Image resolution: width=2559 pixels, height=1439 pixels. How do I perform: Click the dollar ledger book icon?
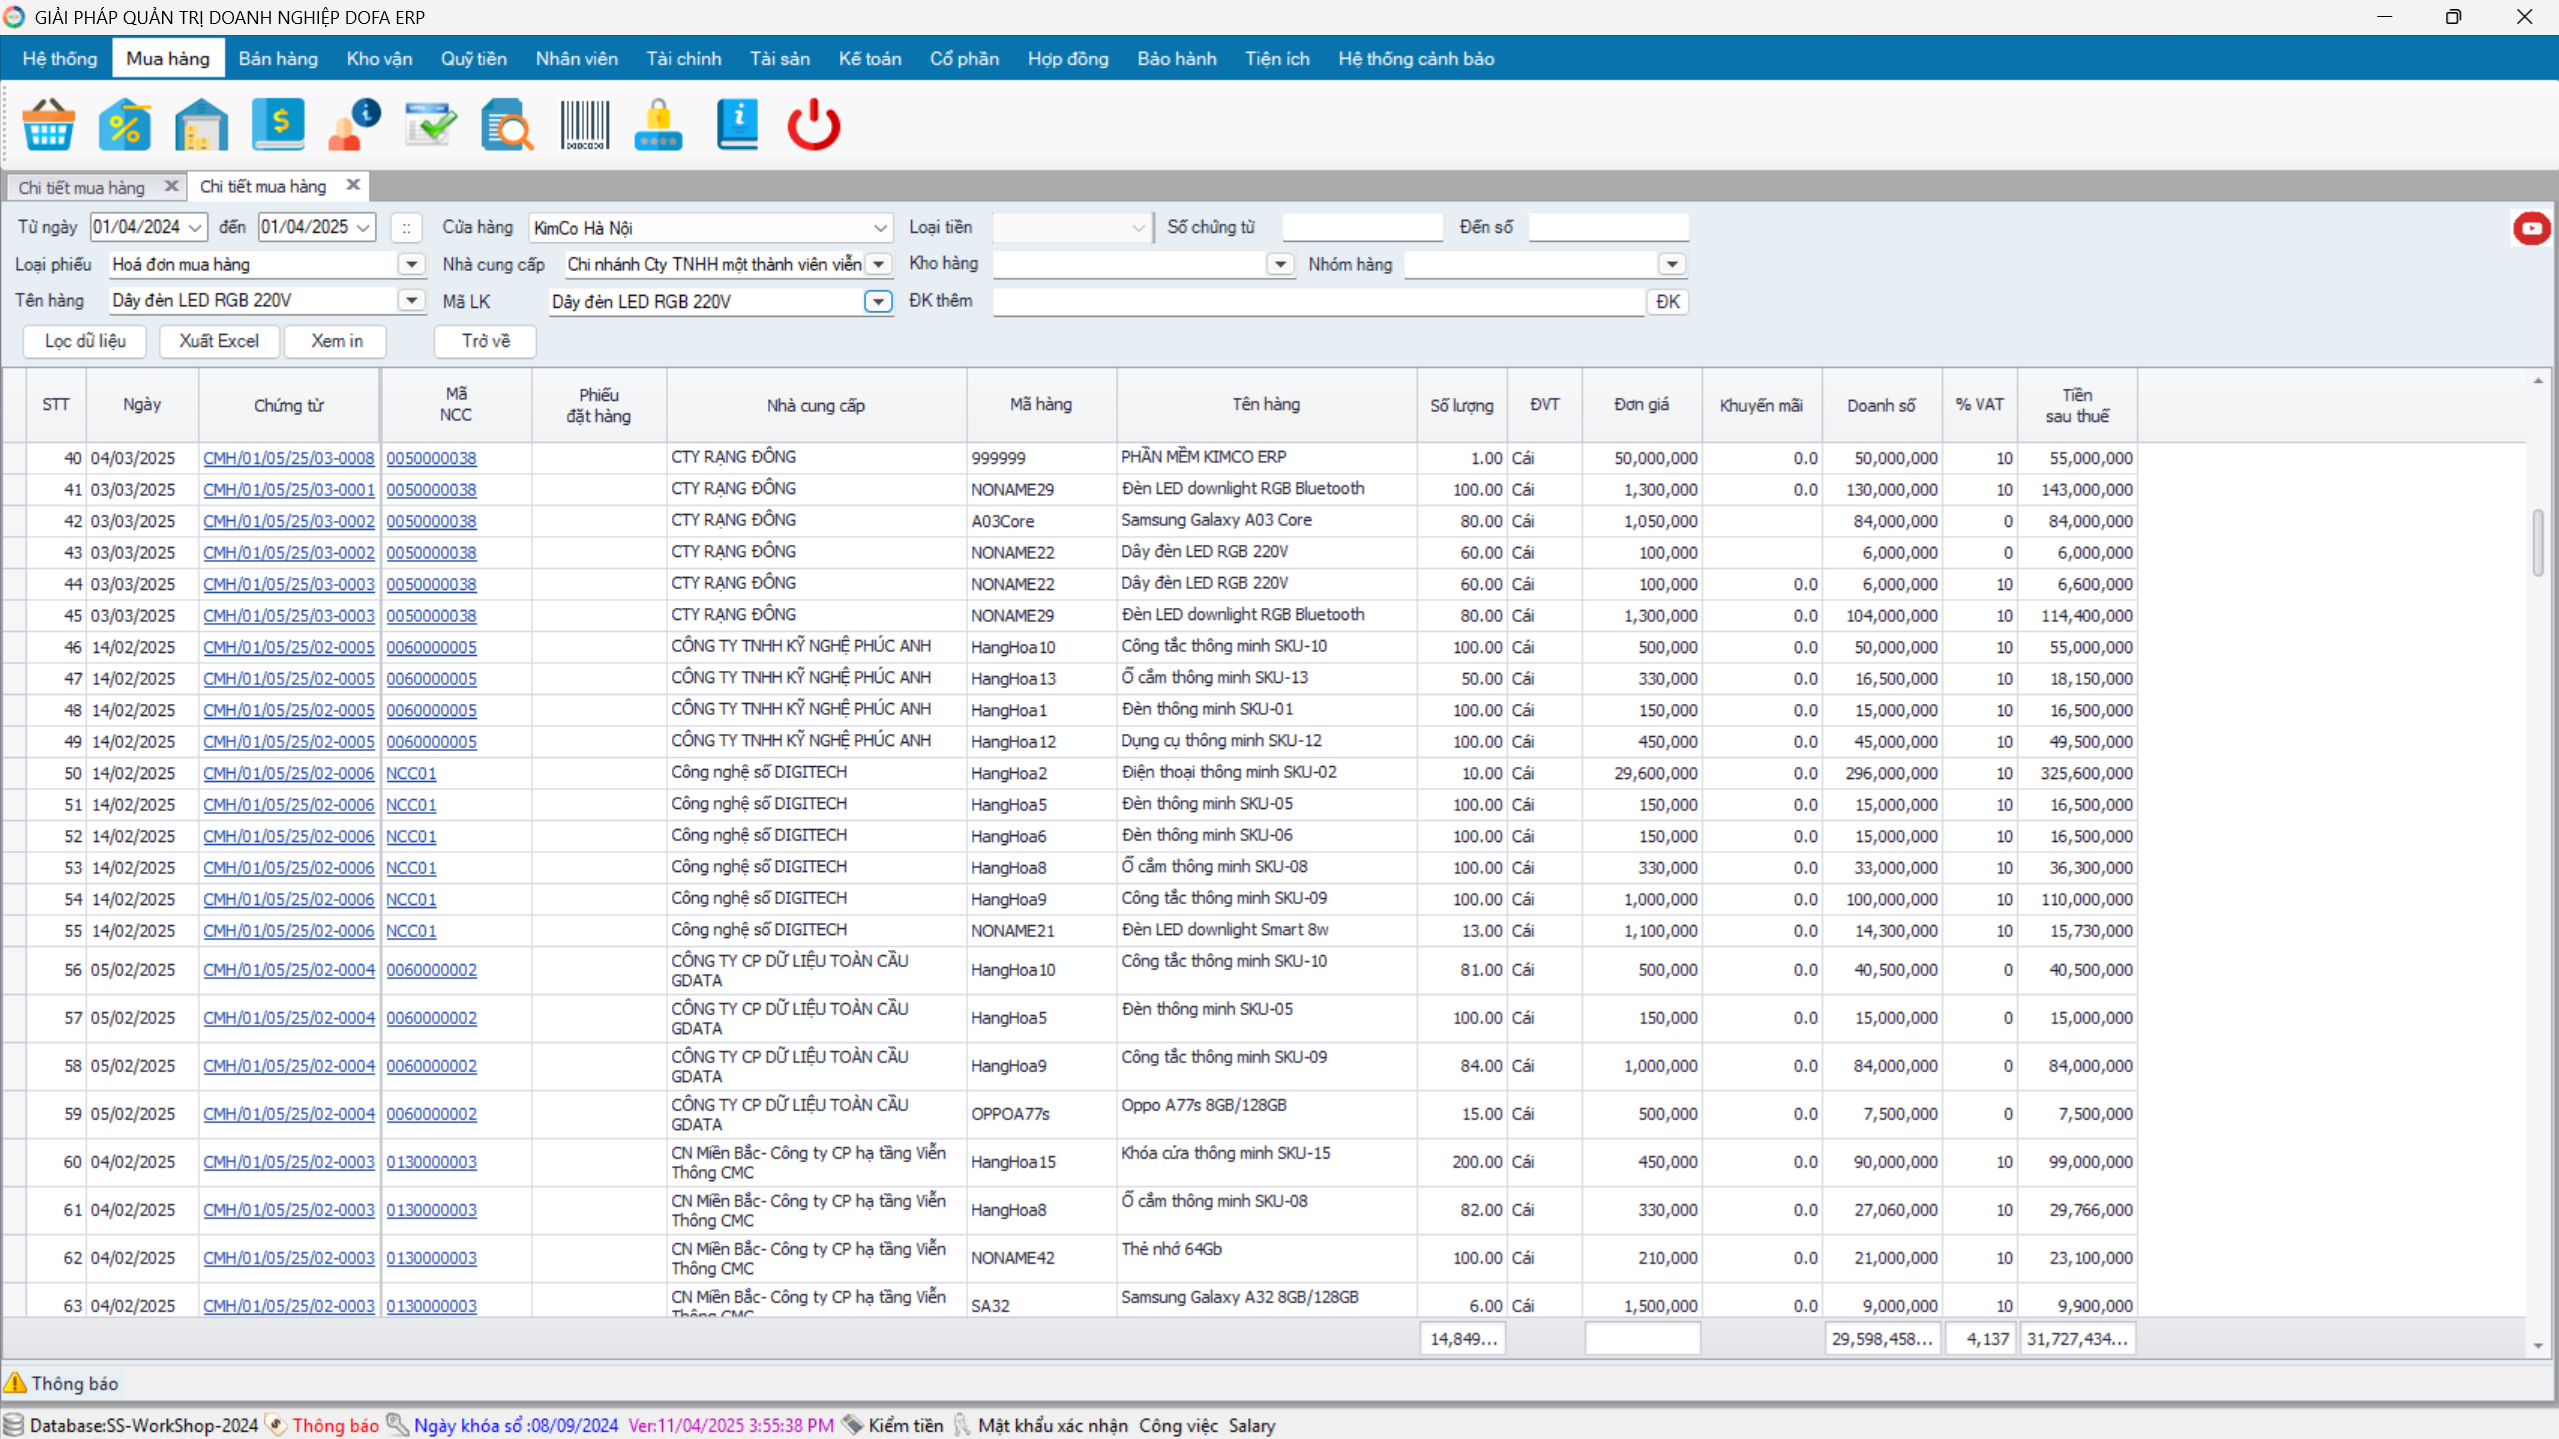(278, 125)
